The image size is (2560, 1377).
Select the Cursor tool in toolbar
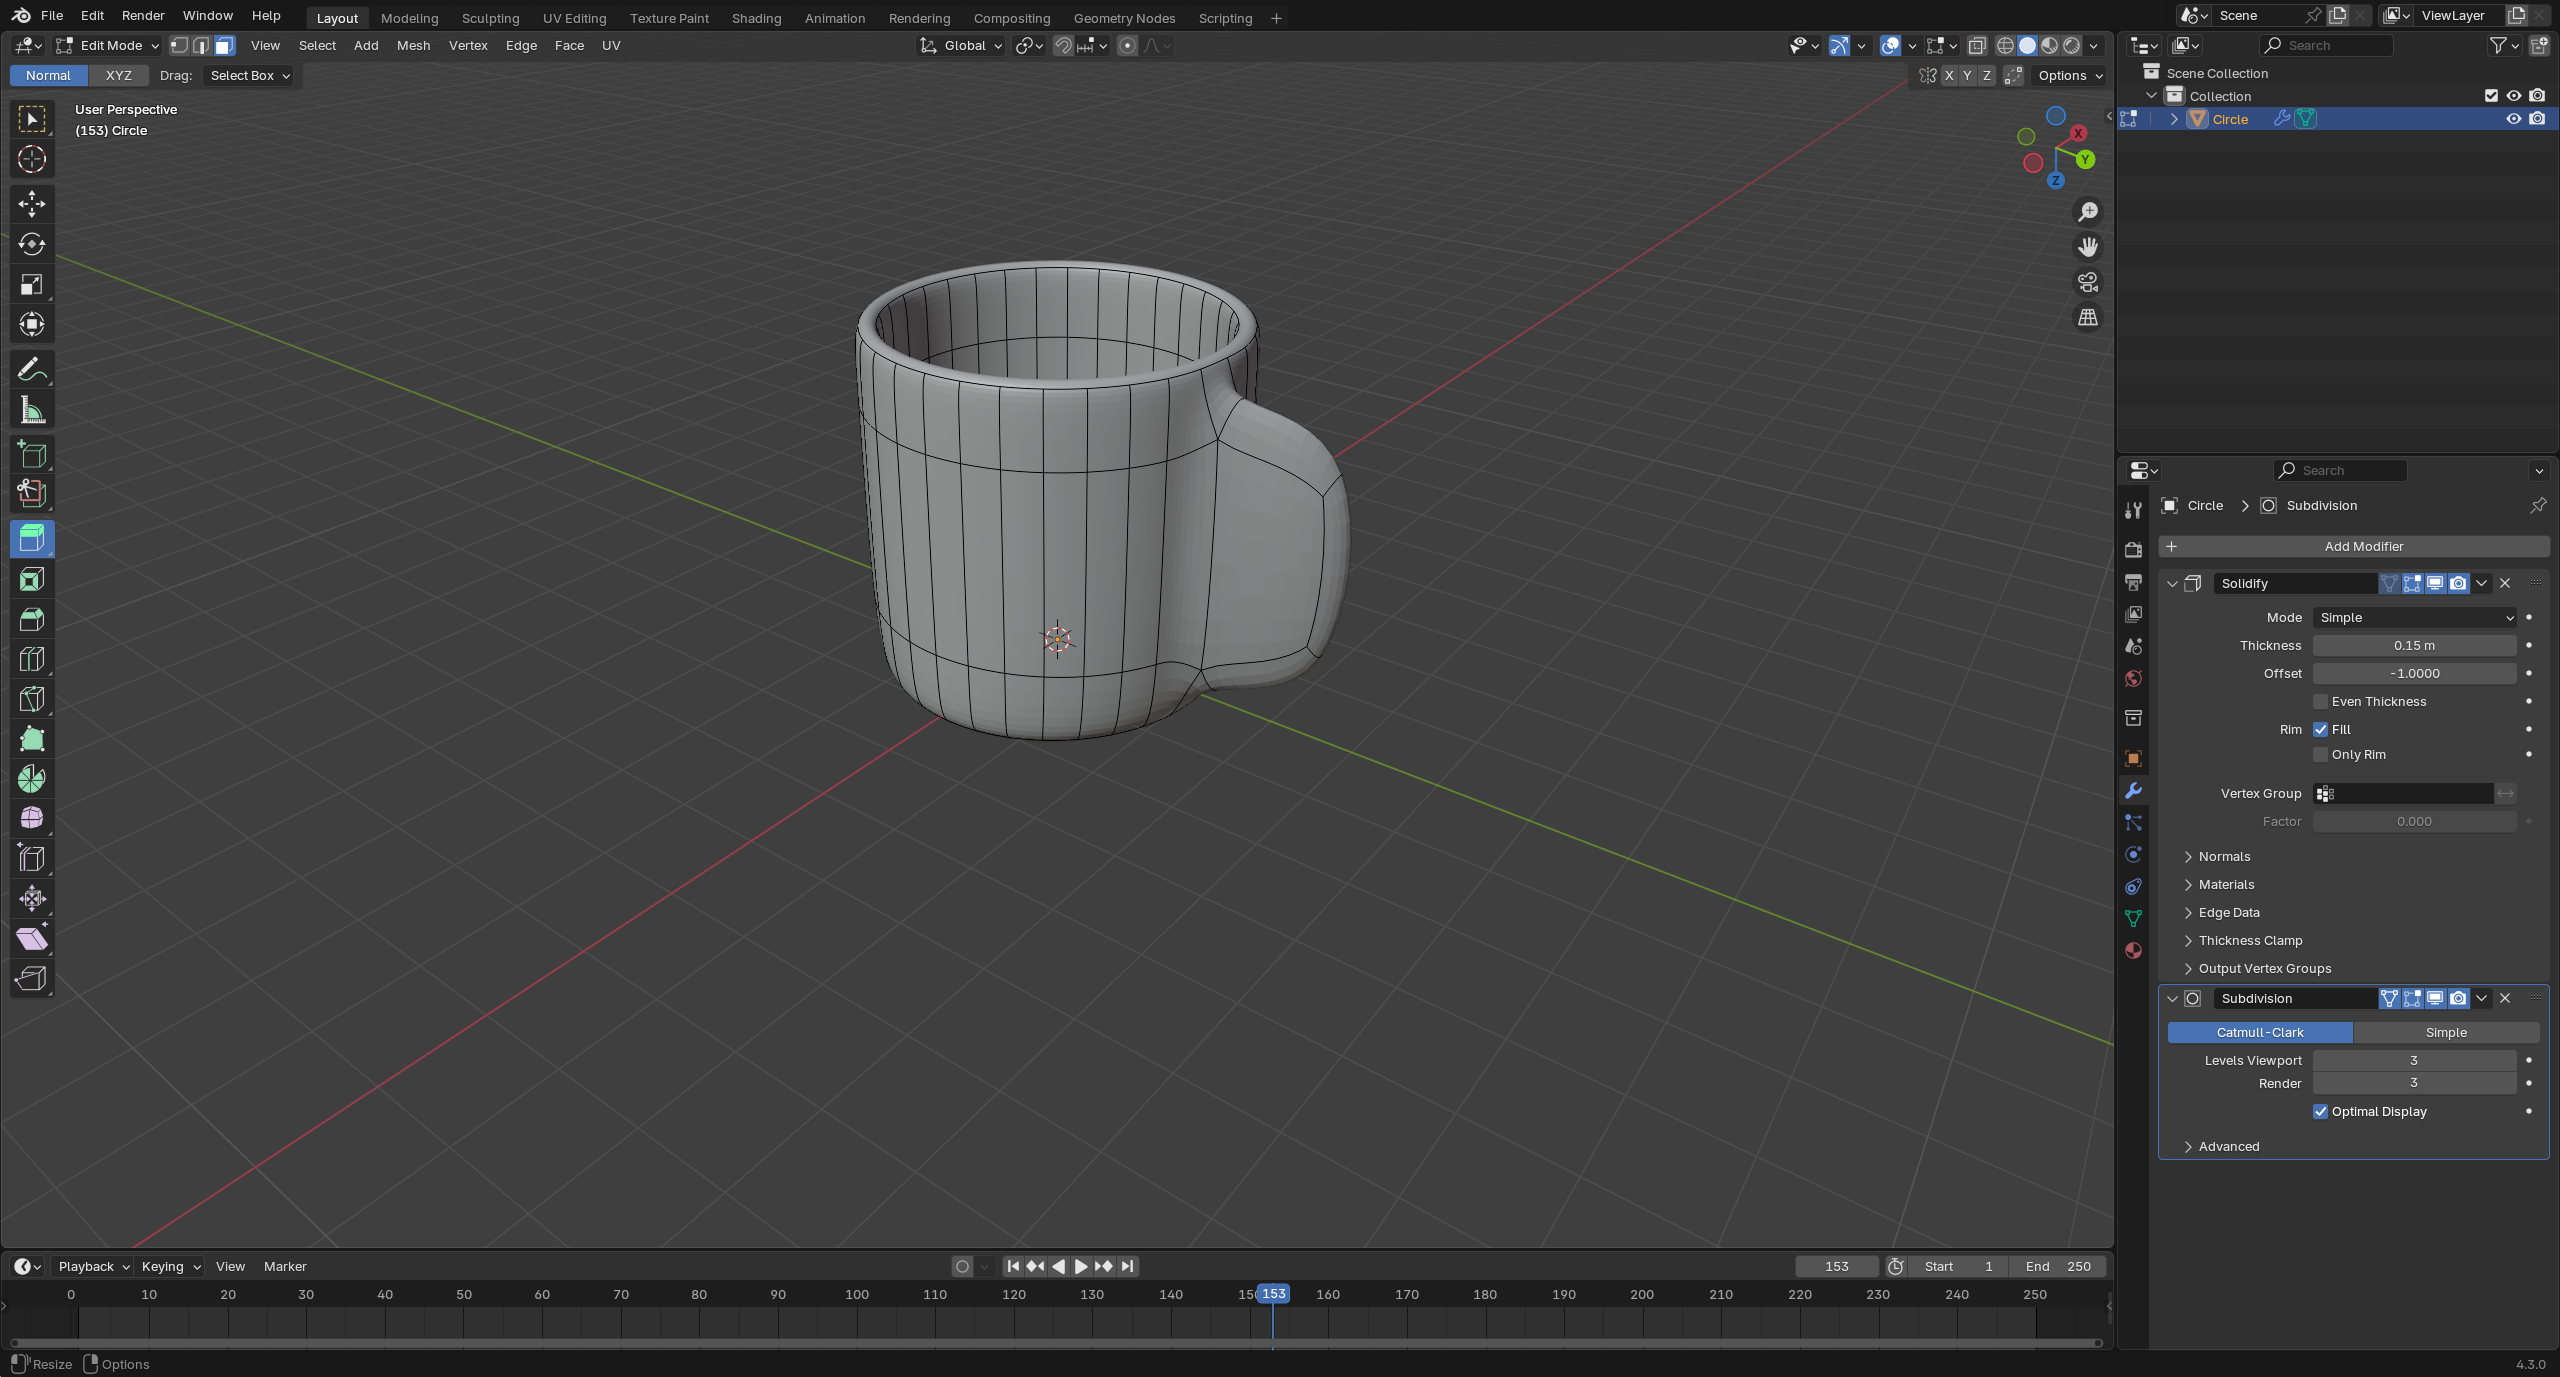coord(32,159)
